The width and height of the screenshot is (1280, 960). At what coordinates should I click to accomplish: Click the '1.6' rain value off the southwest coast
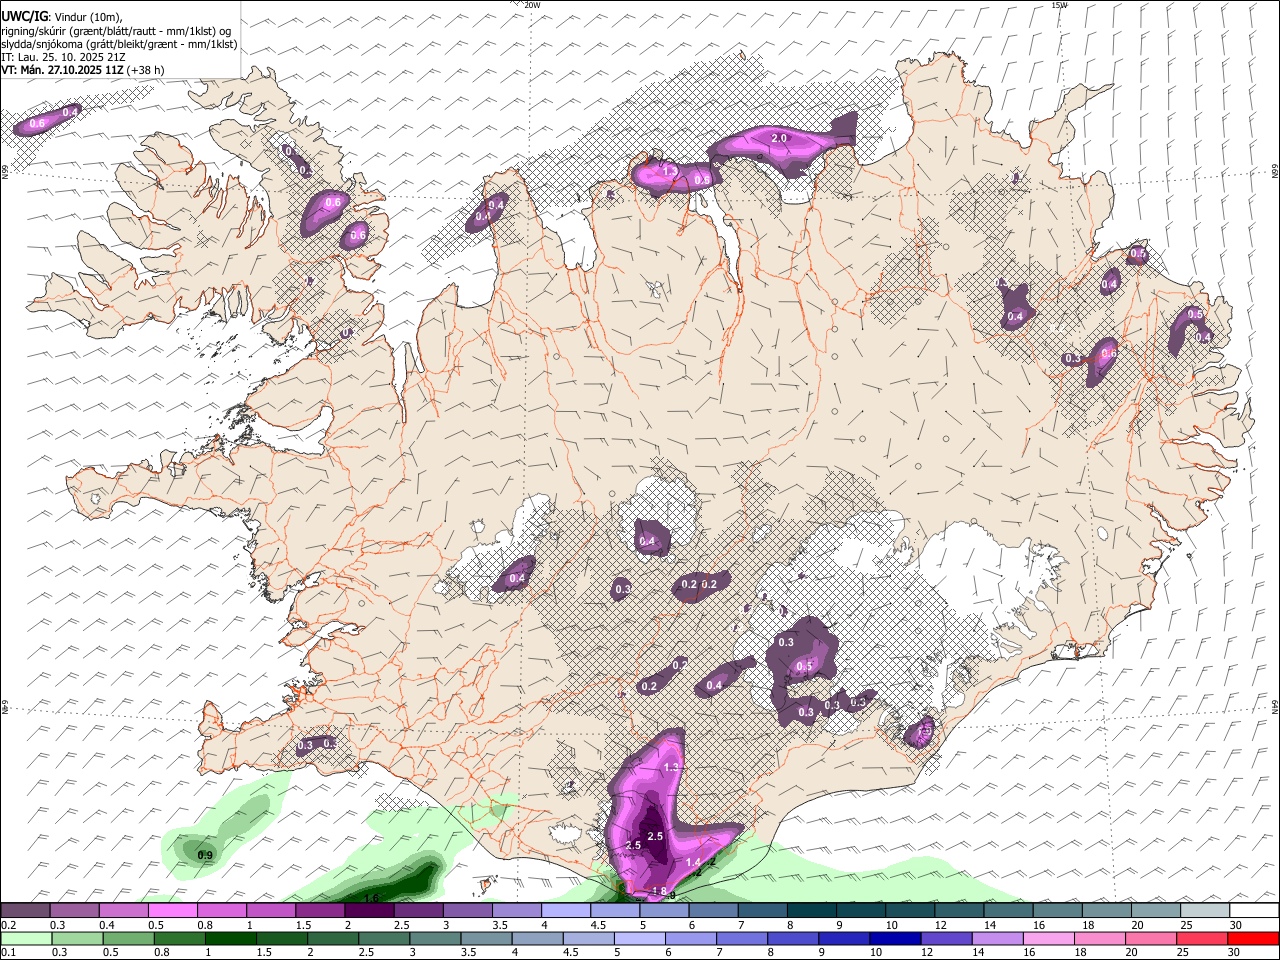pyautogui.click(x=371, y=899)
